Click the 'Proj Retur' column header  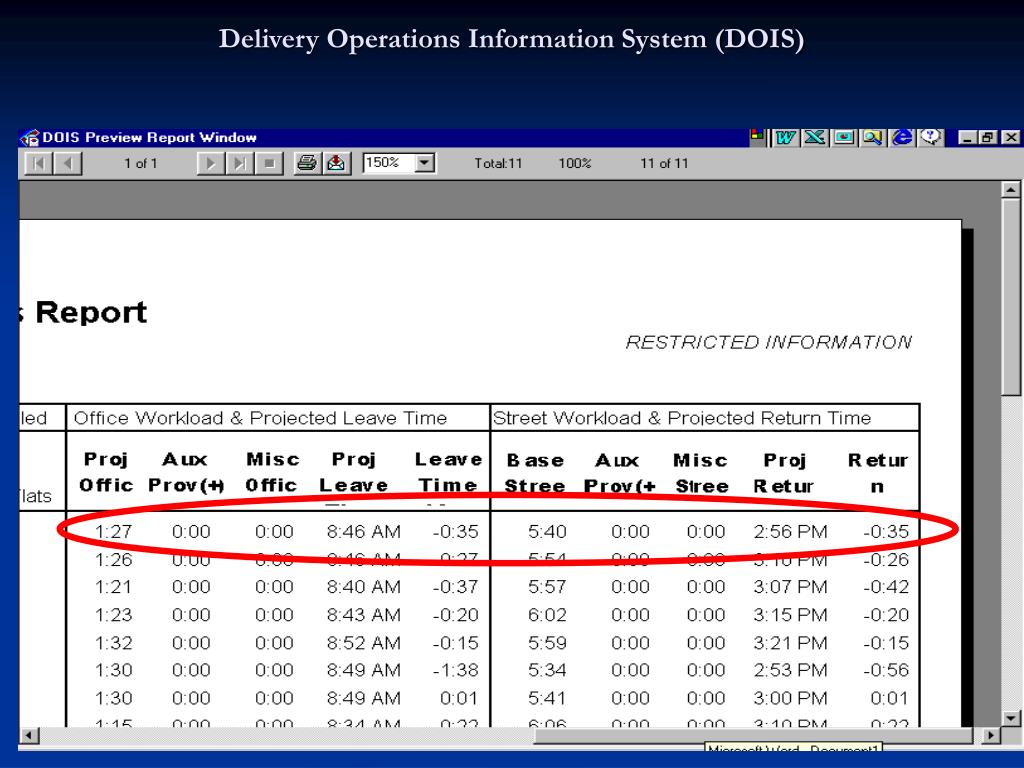click(784, 473)
